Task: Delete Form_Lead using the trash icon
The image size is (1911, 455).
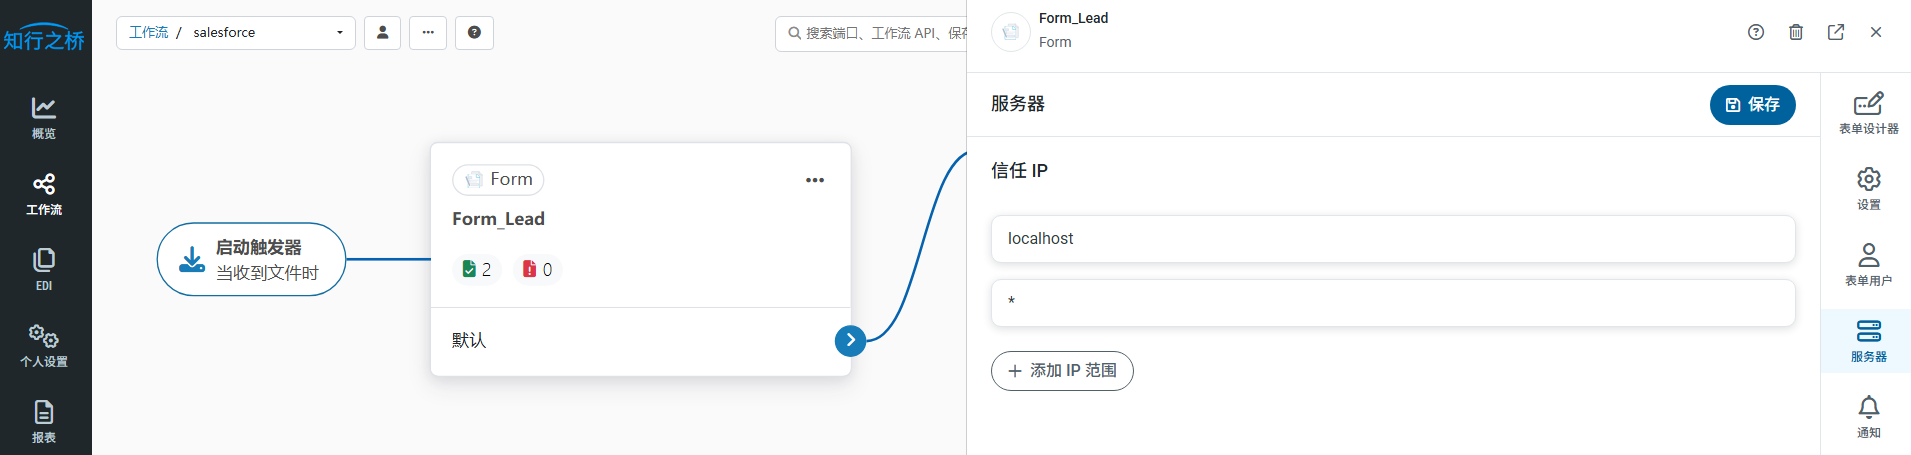Action: click(x=1796, y=32)
